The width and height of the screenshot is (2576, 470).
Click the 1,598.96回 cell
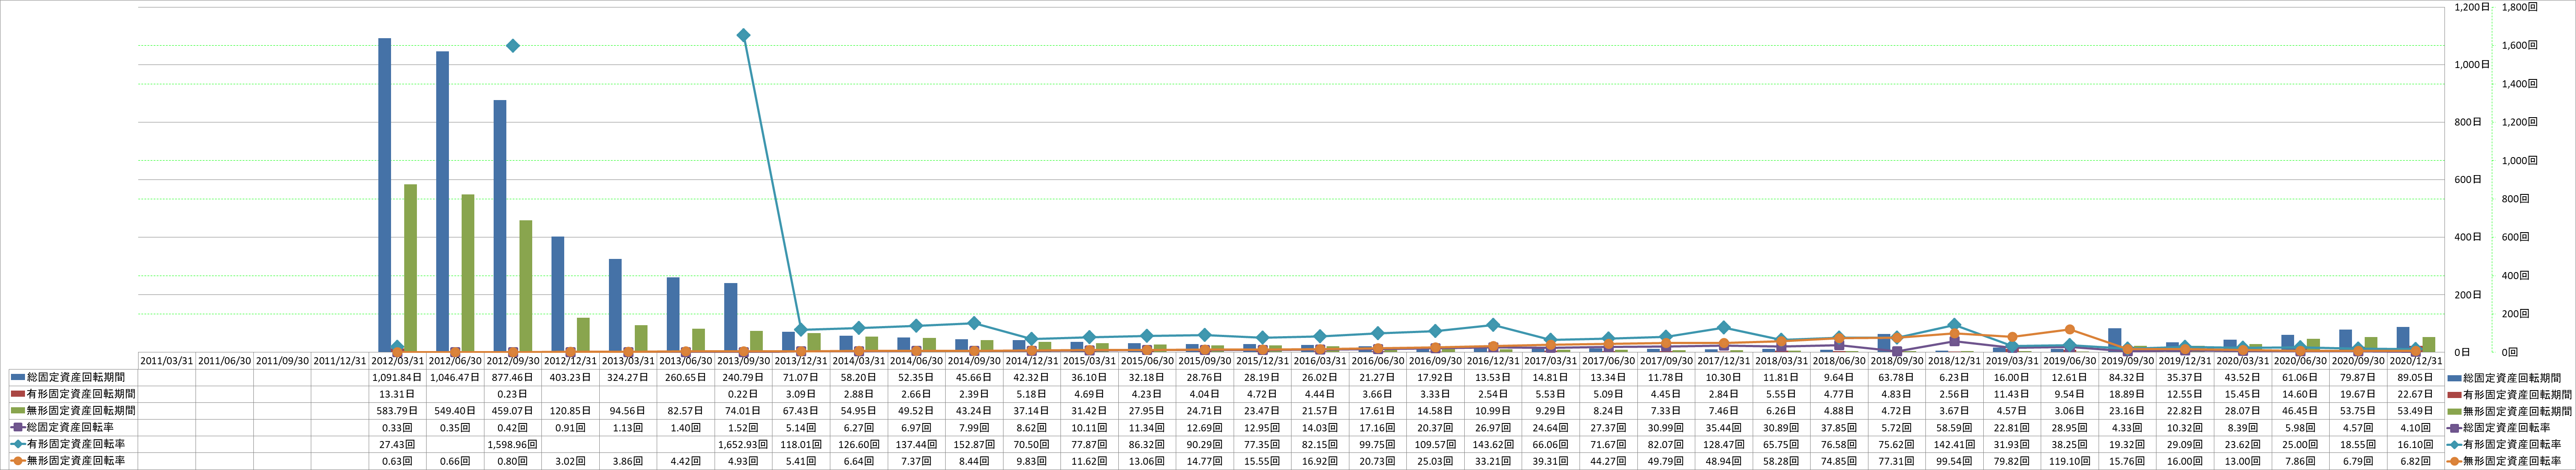point(513,444)
